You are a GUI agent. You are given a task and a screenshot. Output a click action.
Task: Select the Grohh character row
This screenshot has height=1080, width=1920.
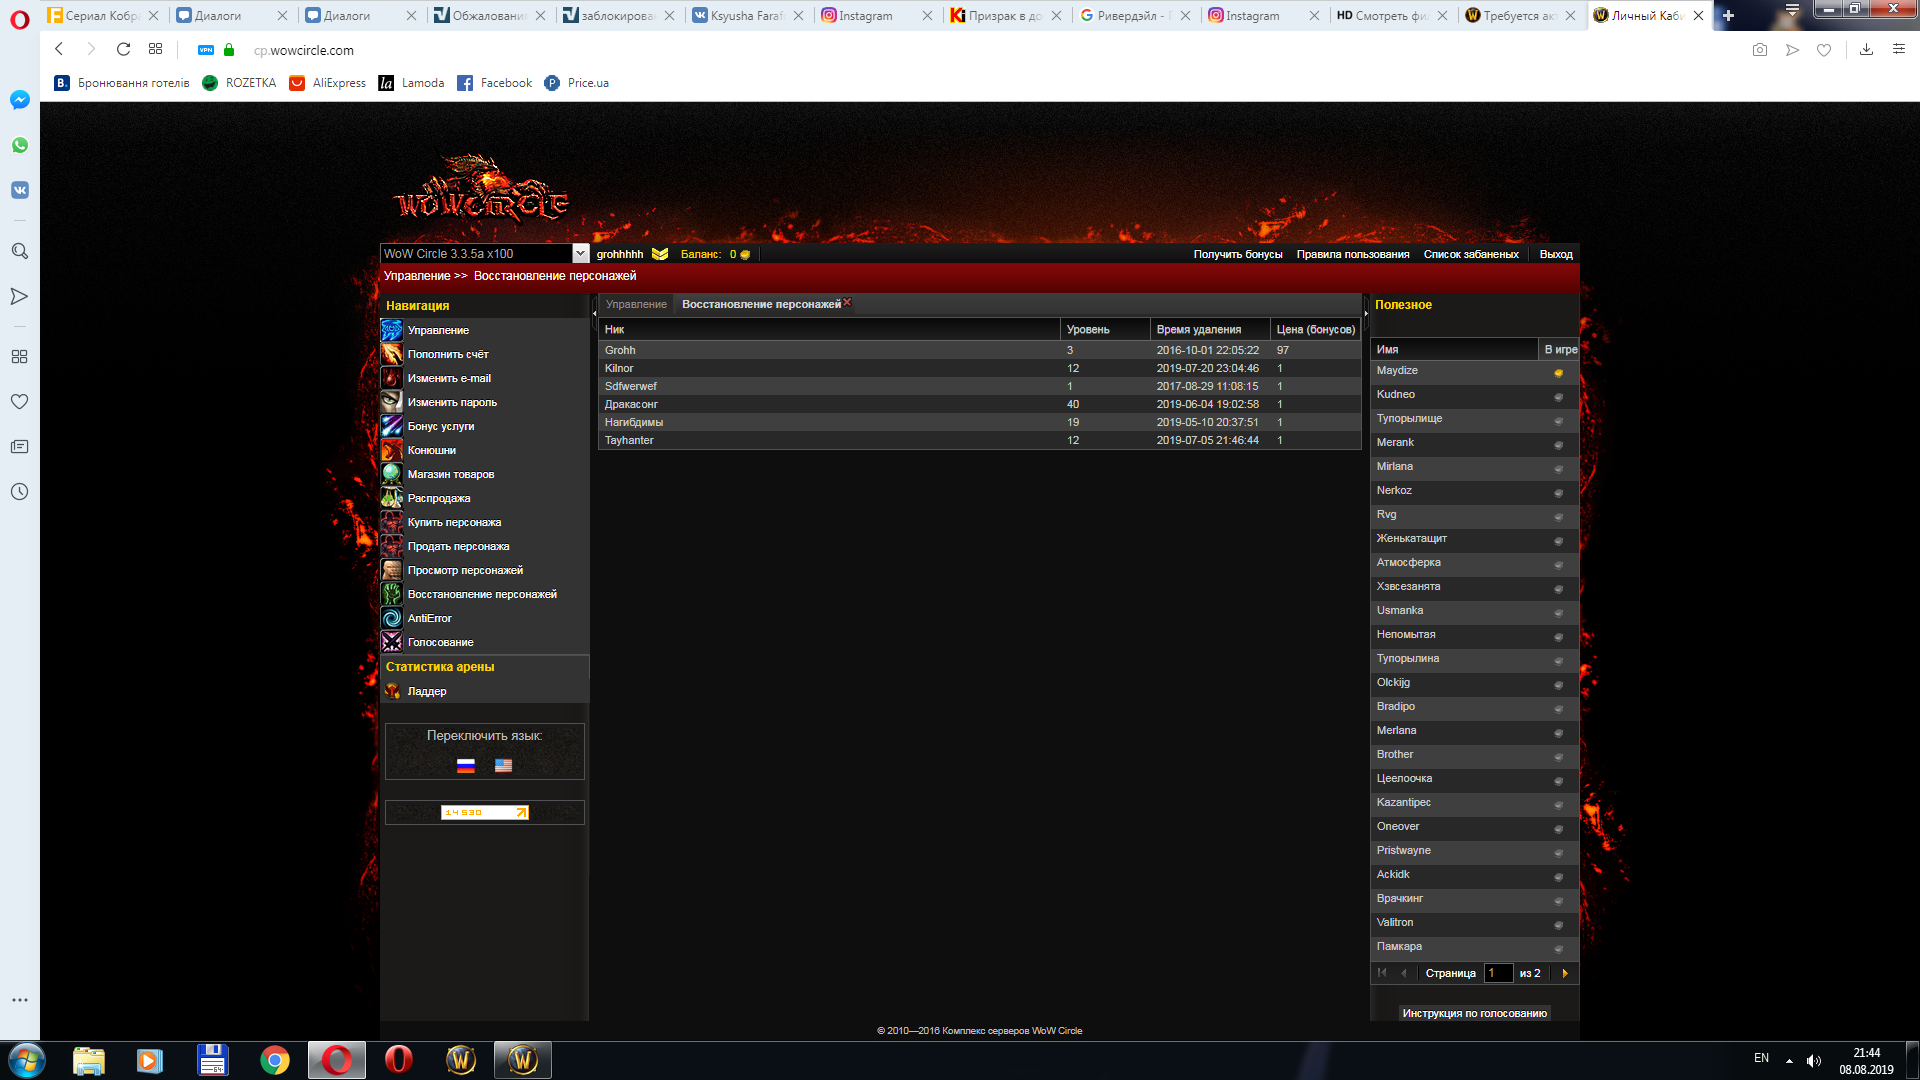(620, 350)
